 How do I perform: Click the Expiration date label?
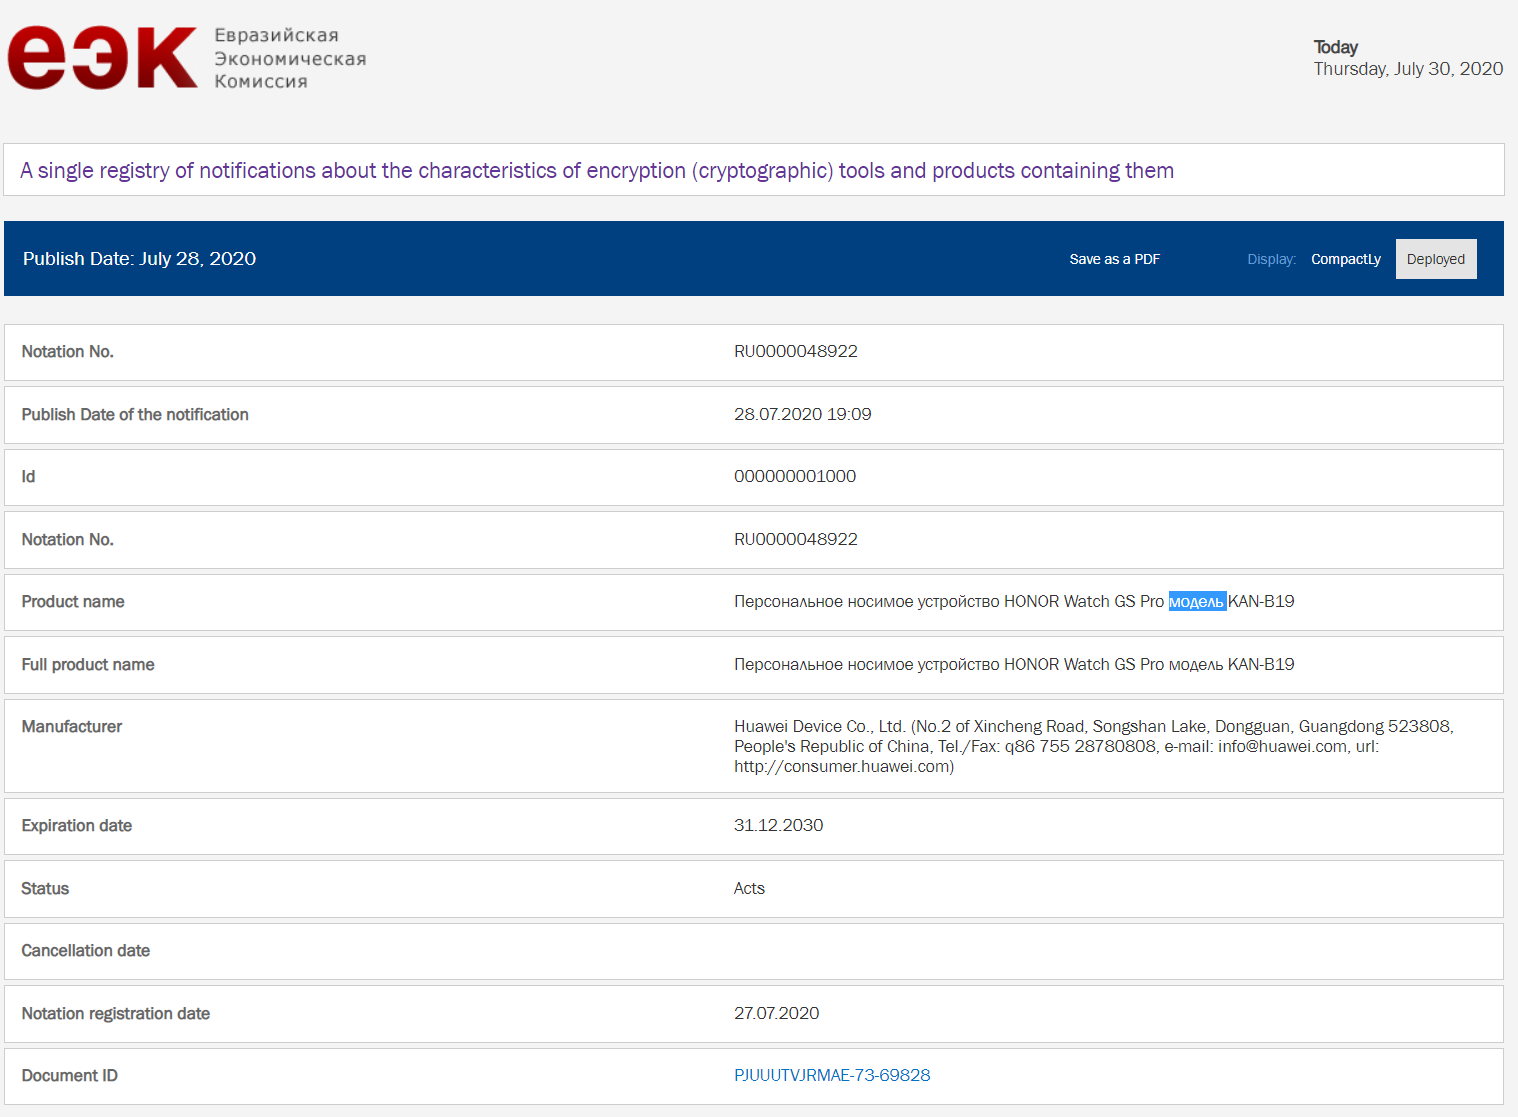coord(77,825)
